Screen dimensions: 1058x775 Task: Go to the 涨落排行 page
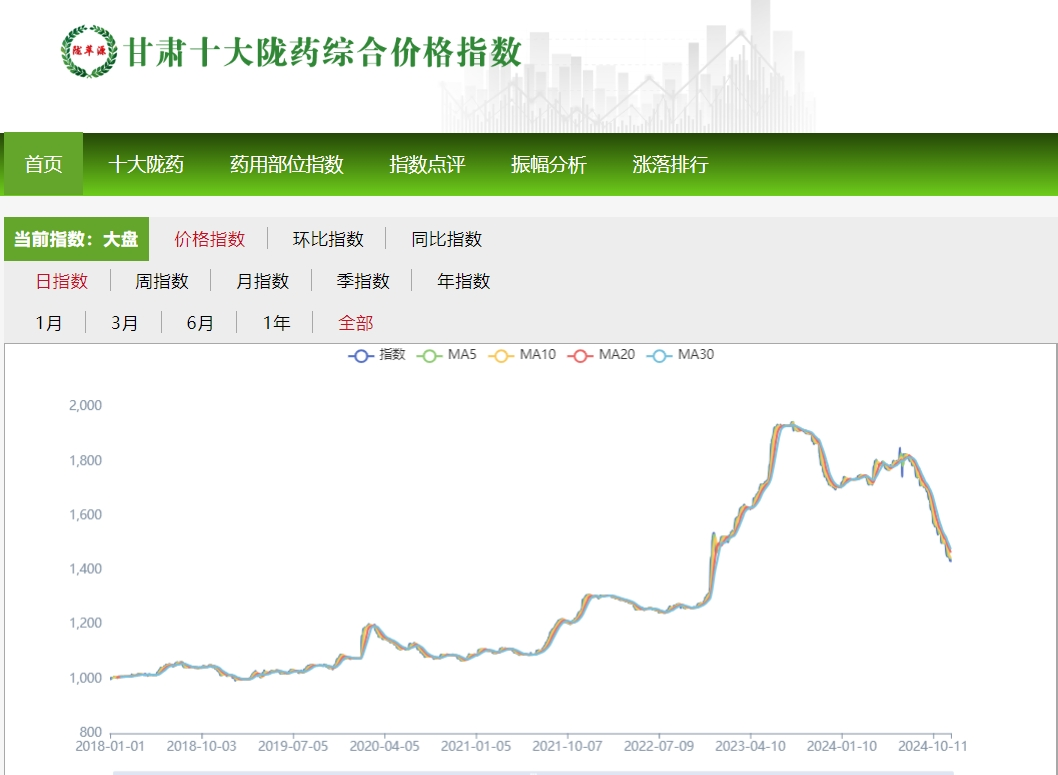click(672, 165)
